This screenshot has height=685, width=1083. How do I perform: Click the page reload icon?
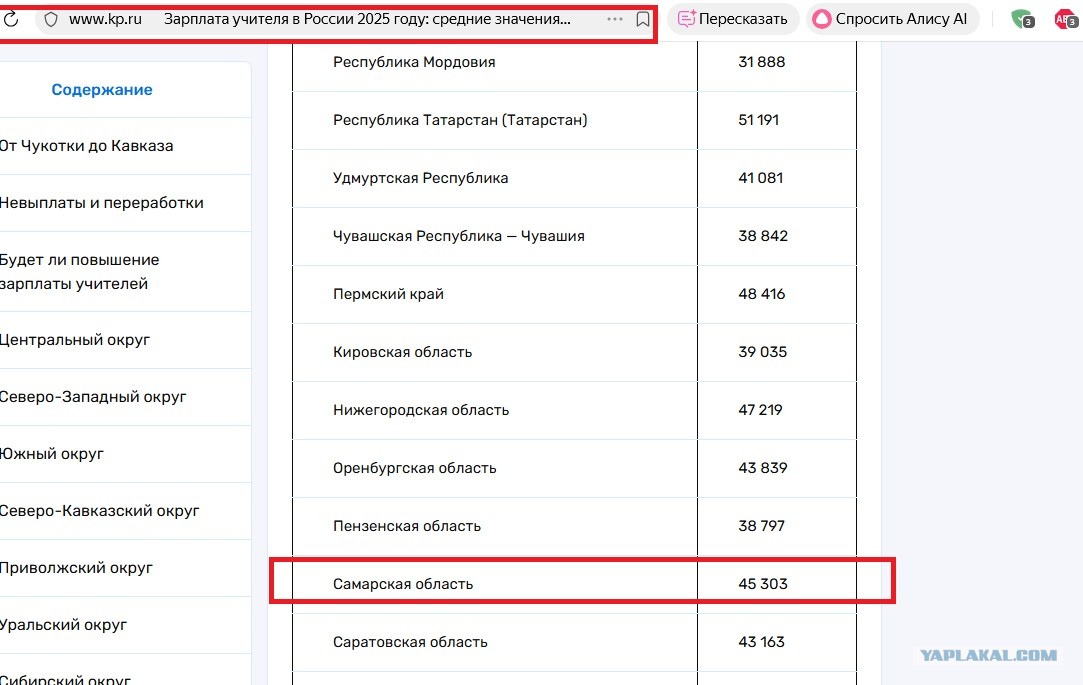pyautogui.click(x=10, y=19)
